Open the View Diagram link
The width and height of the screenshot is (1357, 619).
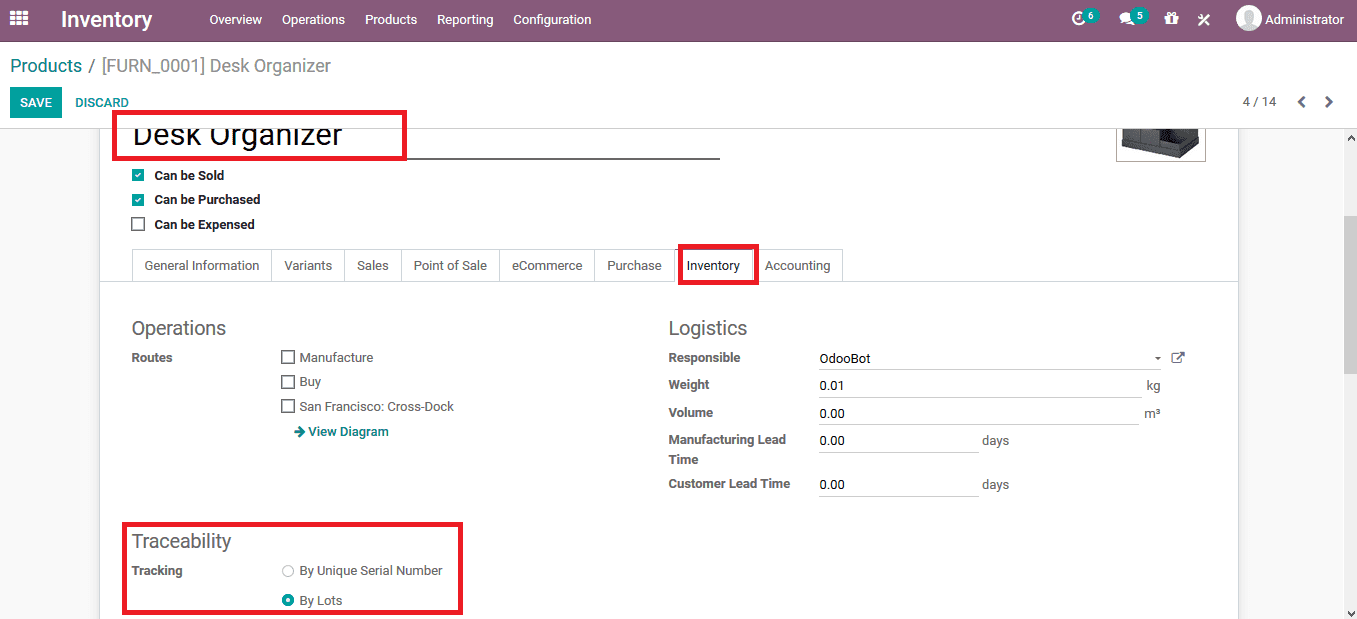tap(341, 432)
